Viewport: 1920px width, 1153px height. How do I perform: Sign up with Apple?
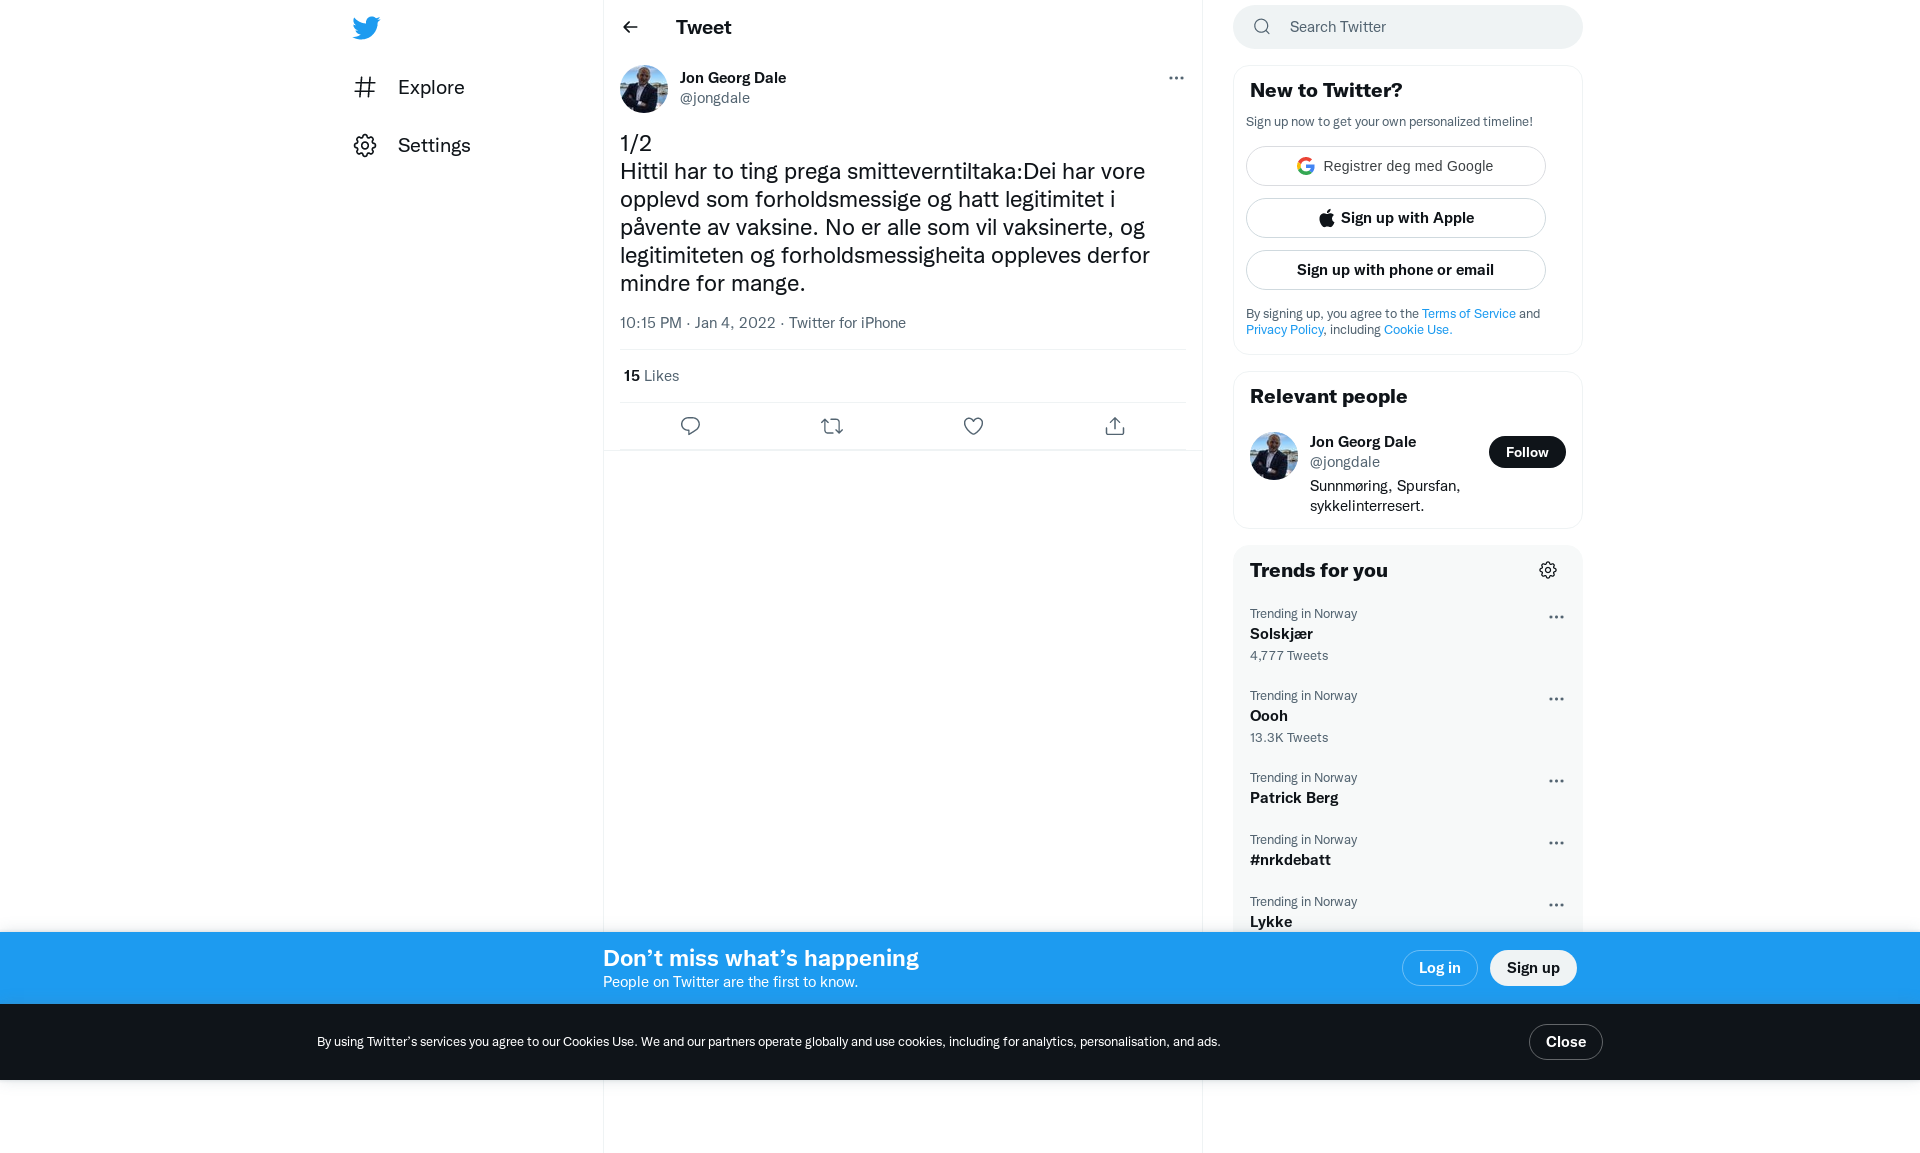[1395, 218]
